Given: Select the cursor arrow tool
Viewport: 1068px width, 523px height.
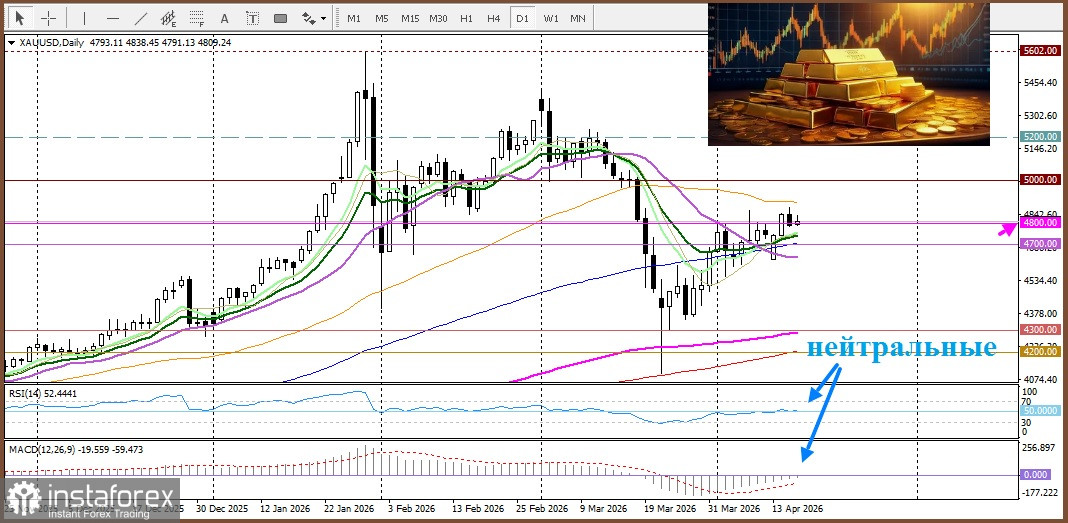Looking at the screenshot, I should coord(20,18).
